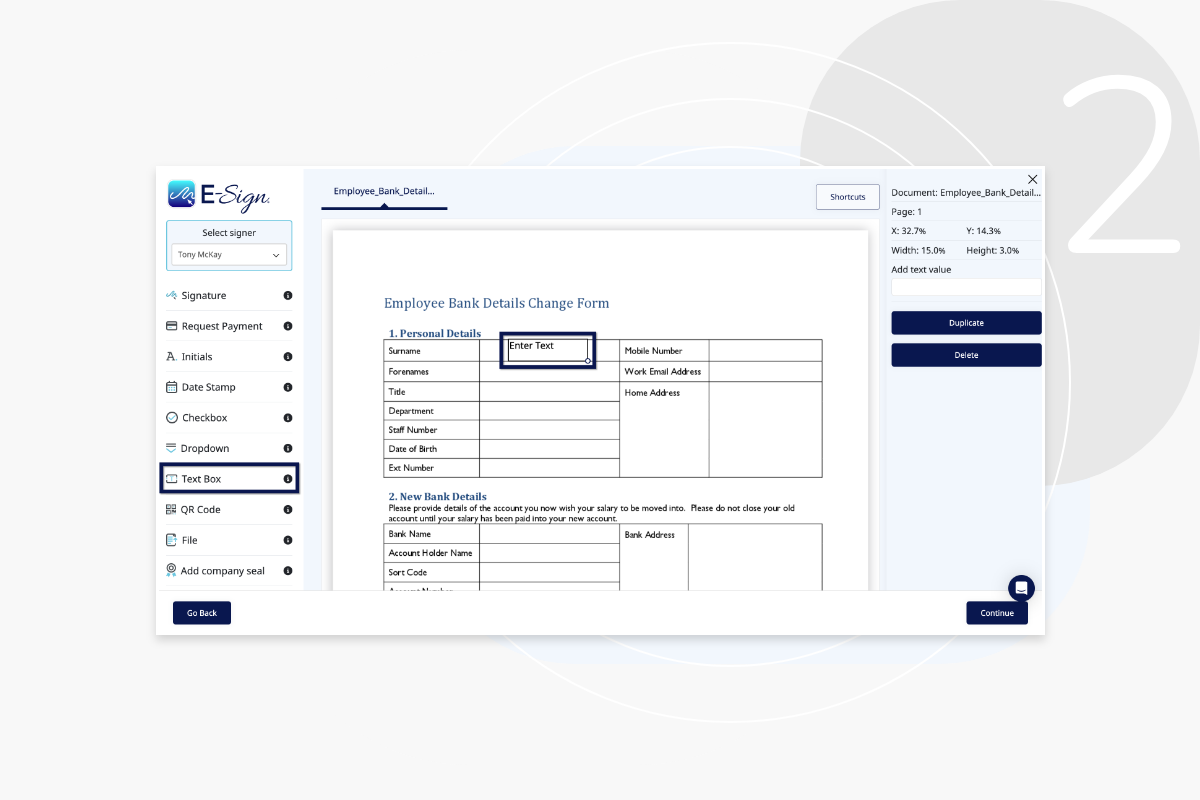Show info for File field
1200x800 pixels.
click(x=288, y=540)
